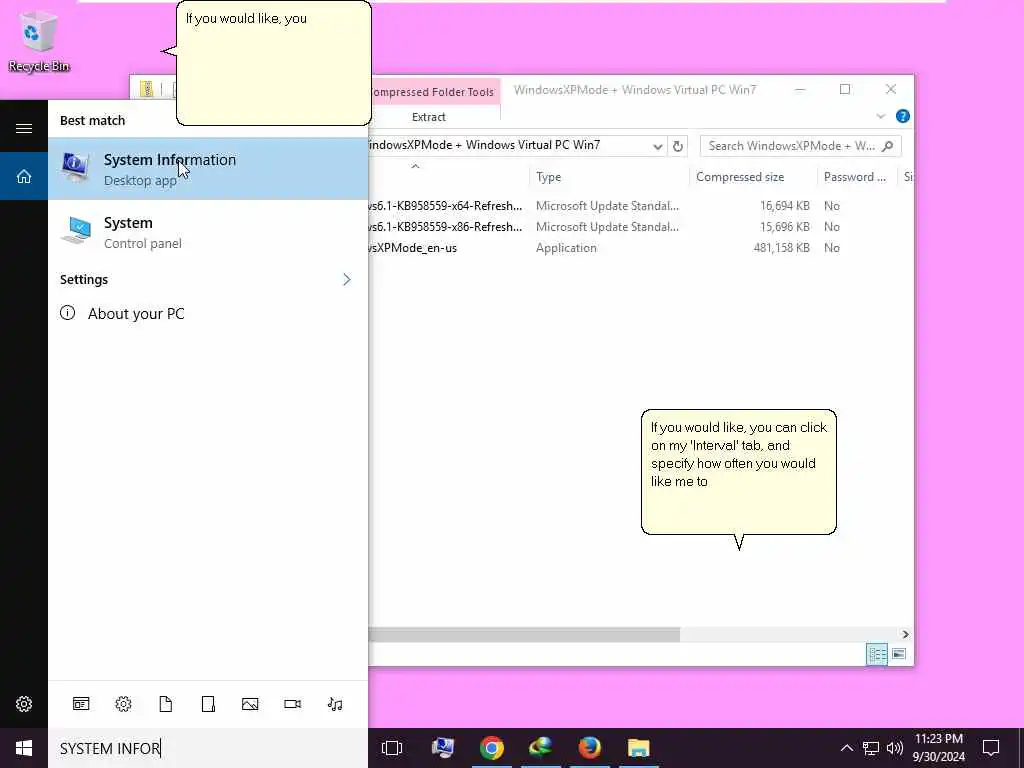This screenshot has width=1024, height=768.
Task: Maximize the Explorer window
Action: tap(845, 89)
